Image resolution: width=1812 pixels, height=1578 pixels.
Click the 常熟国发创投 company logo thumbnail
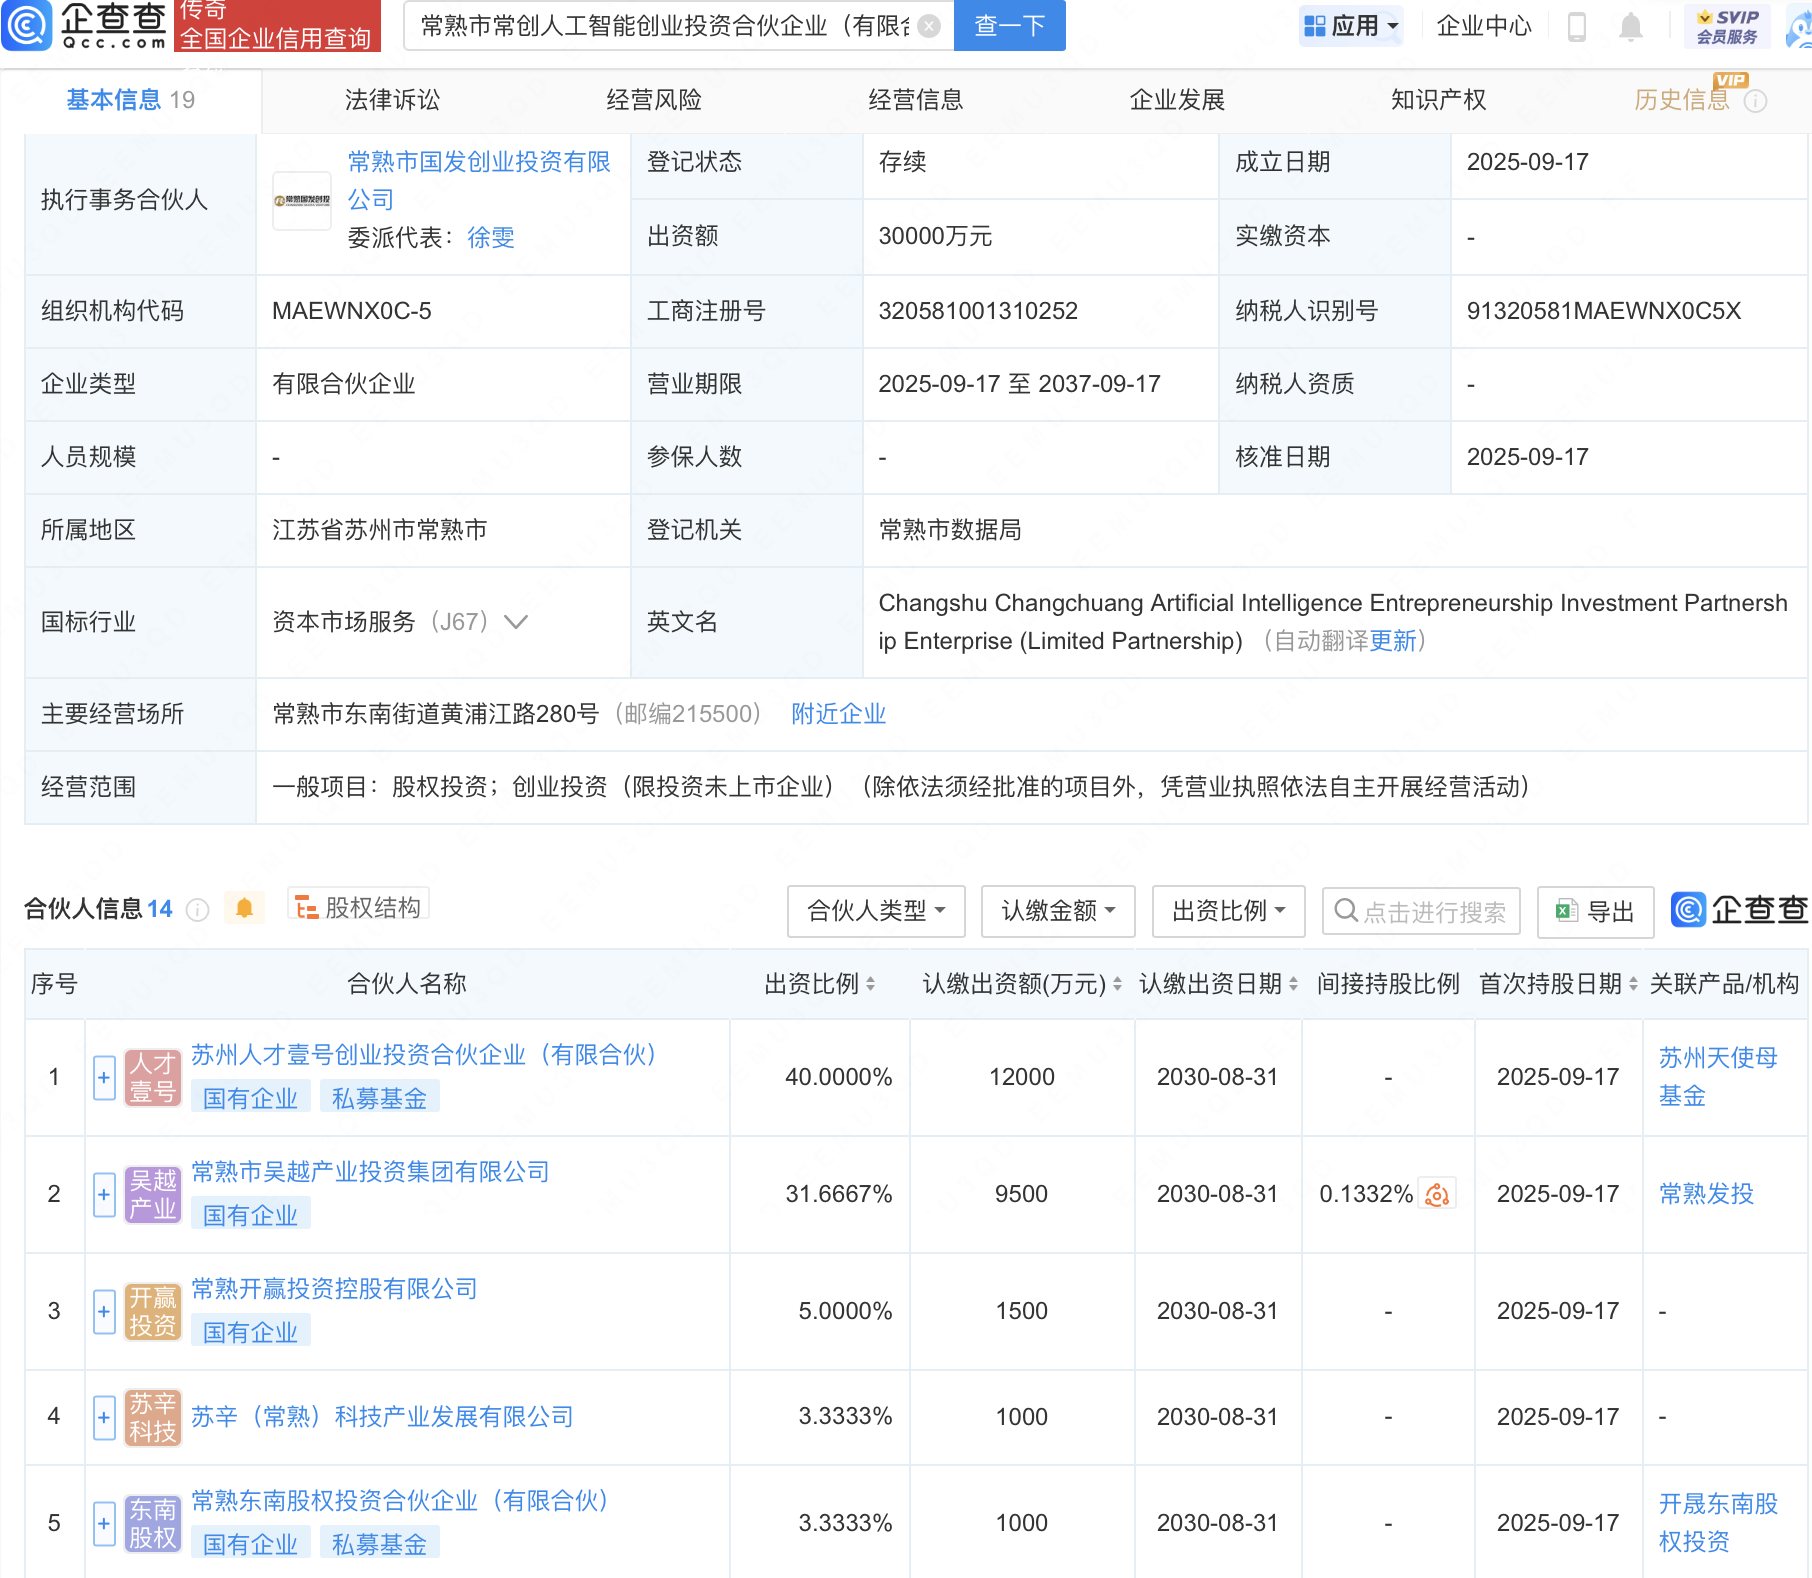pyautogui.click(x=302, y=200)
